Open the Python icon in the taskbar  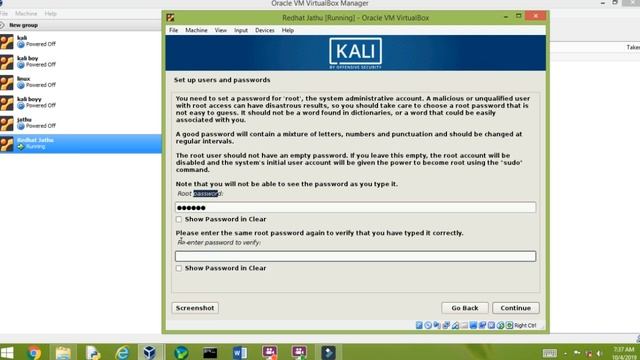(93, 352)
